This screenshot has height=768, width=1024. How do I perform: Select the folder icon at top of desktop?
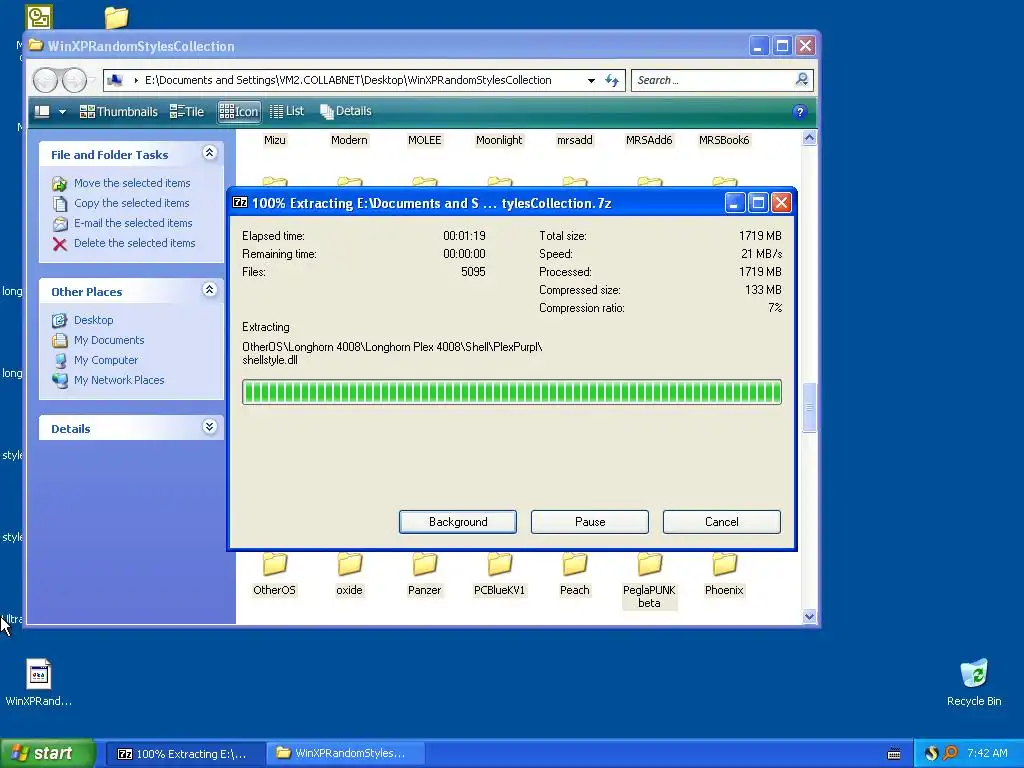point(116,17)
